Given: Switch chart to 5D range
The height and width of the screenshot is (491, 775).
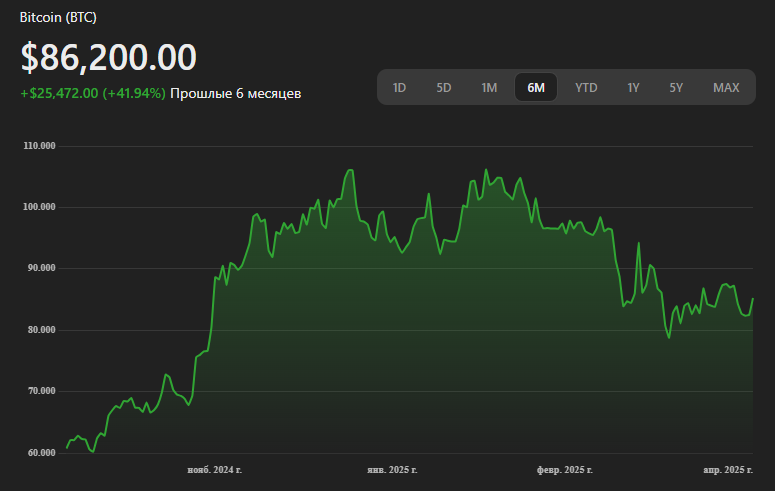Looking at the screenshot, I should click(x=443, y=88).
